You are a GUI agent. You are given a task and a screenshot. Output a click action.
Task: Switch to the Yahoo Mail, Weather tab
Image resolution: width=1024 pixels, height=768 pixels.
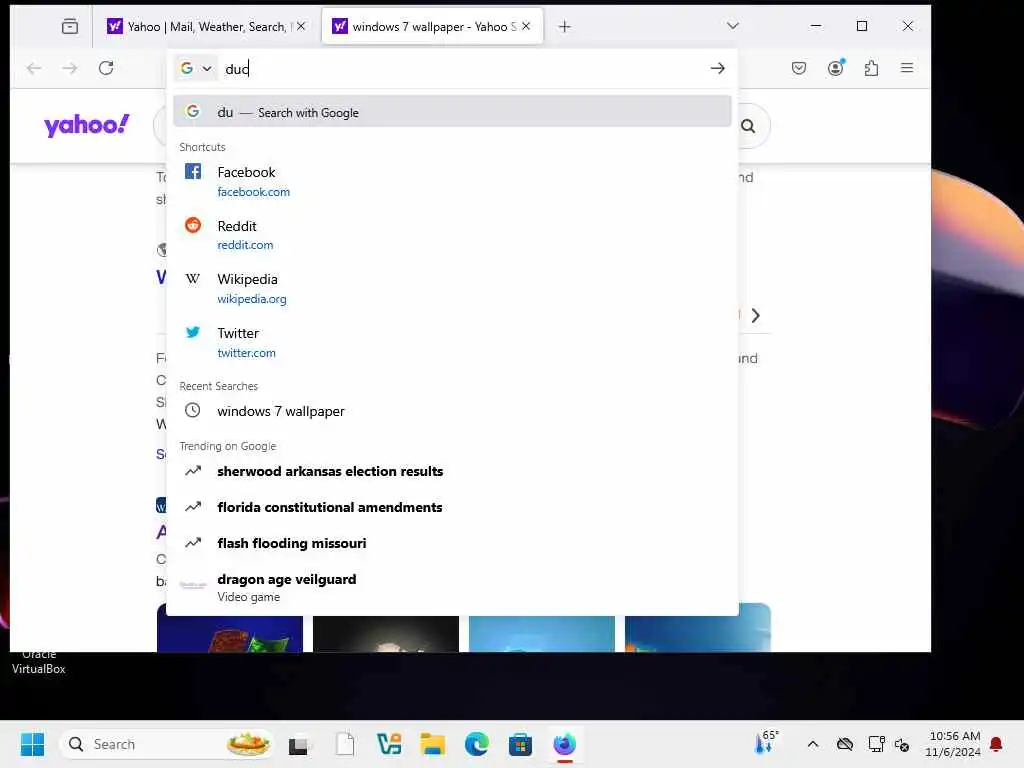pyautogui.click(x=206, y=26)
